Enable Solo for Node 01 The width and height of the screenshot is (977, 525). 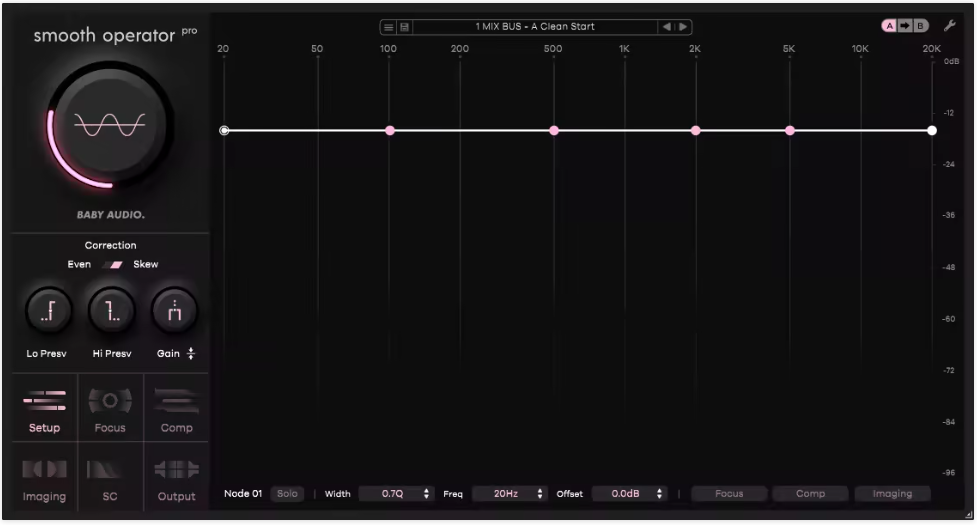tap(287, 493)
